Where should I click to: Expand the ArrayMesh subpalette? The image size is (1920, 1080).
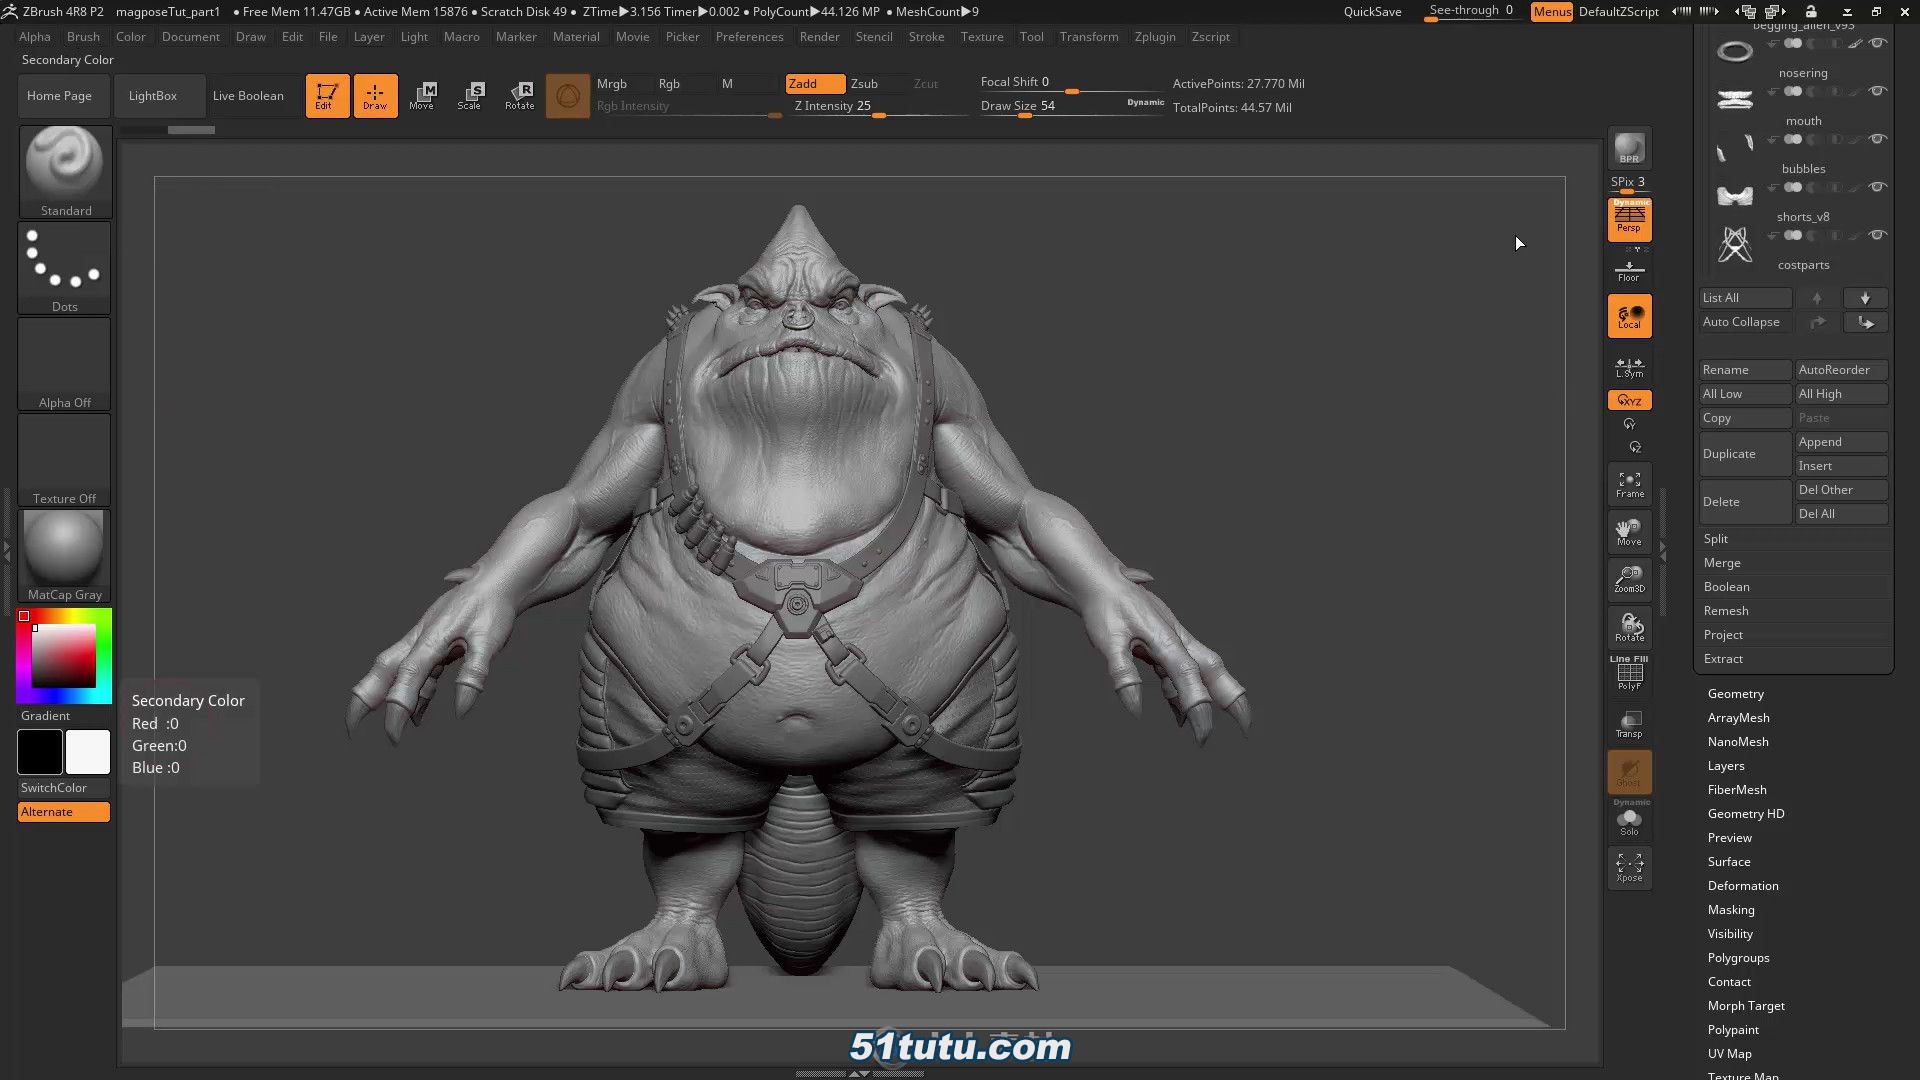(x=1738, y=718)
